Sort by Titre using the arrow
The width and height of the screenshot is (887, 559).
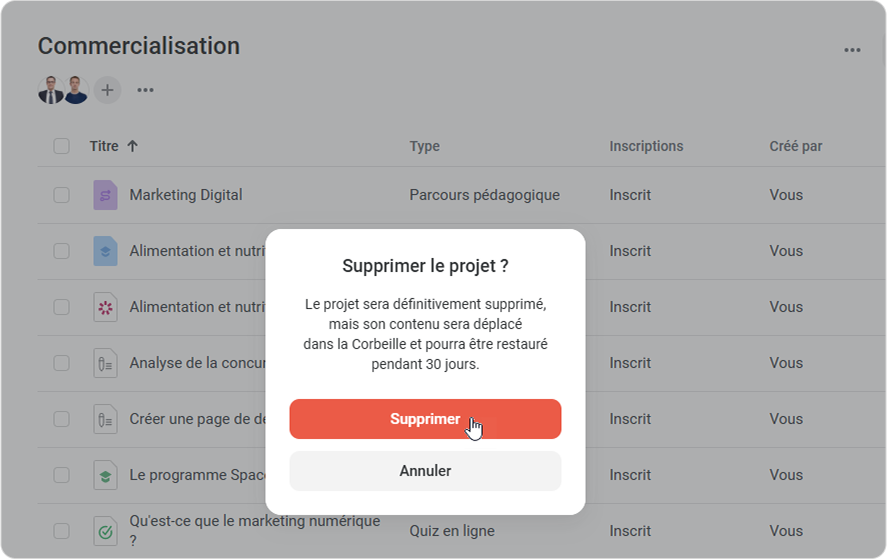tap(132, 146)
